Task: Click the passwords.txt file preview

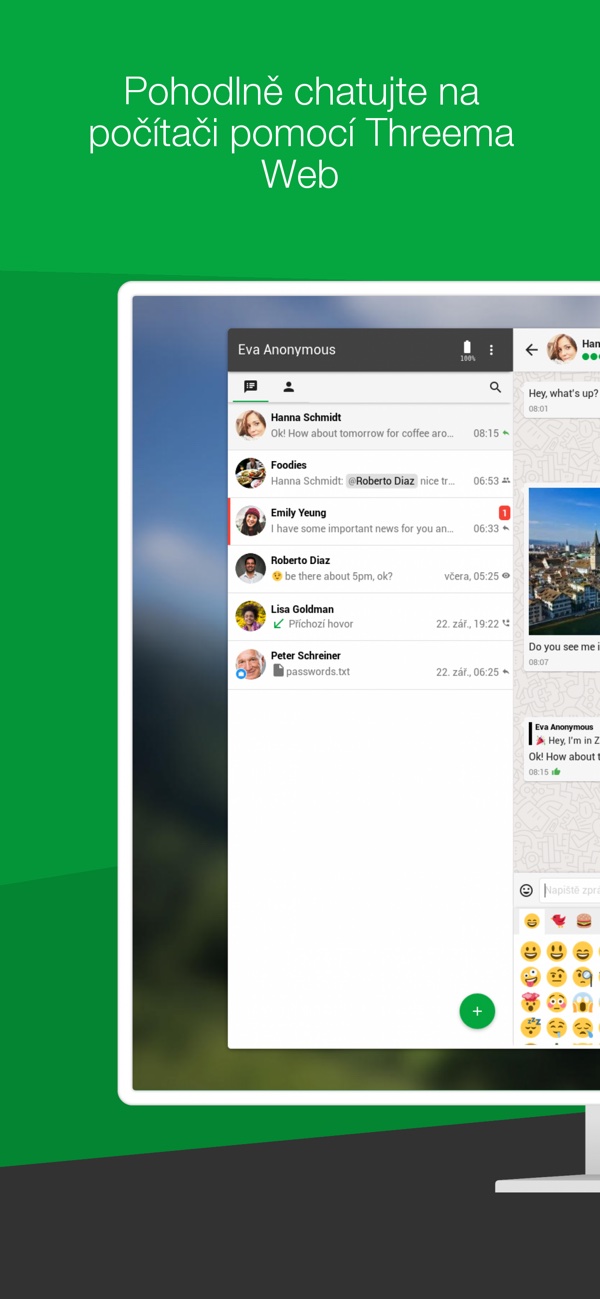Action: 311,672
